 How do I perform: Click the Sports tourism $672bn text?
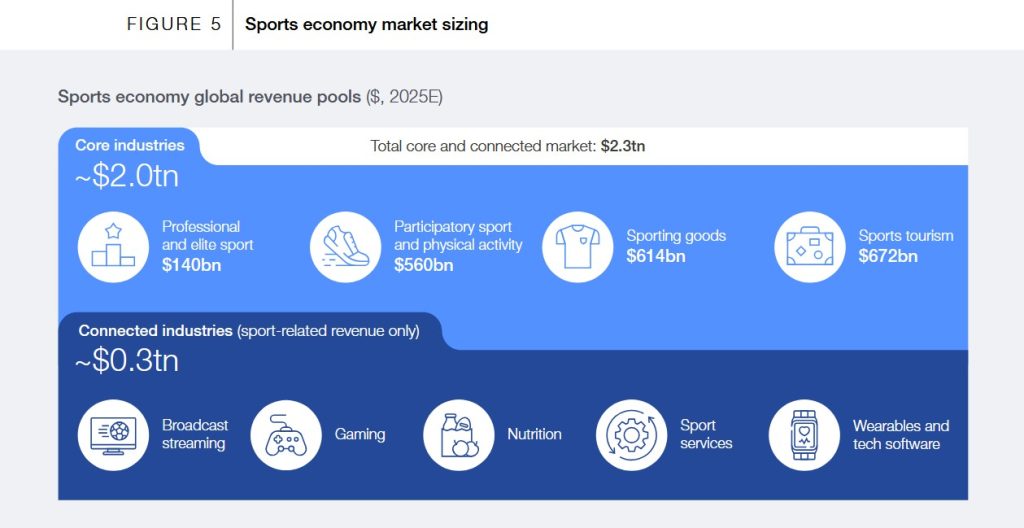[905, 246]
